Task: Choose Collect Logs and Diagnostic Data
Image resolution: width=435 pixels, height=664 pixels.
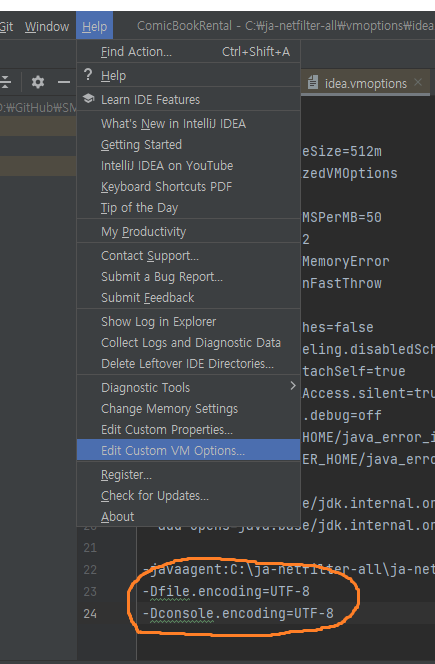Action: click(x=188, y=343)
